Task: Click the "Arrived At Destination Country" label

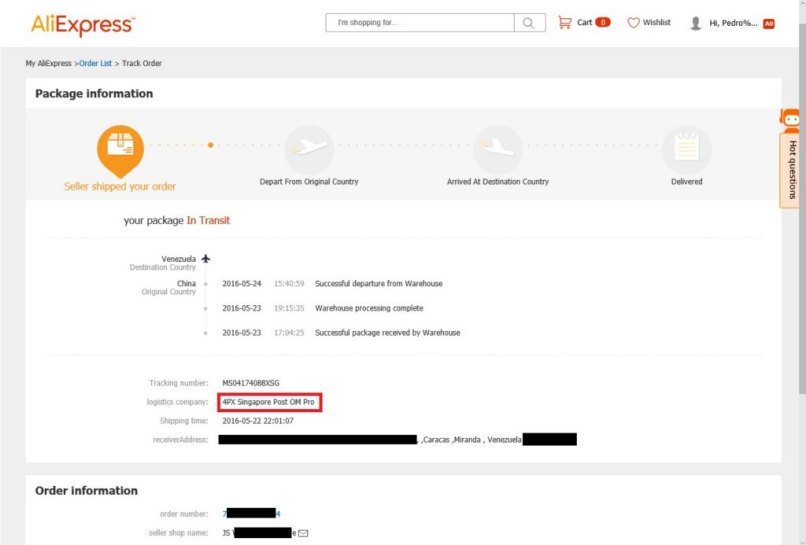Action: coord(498,181)
